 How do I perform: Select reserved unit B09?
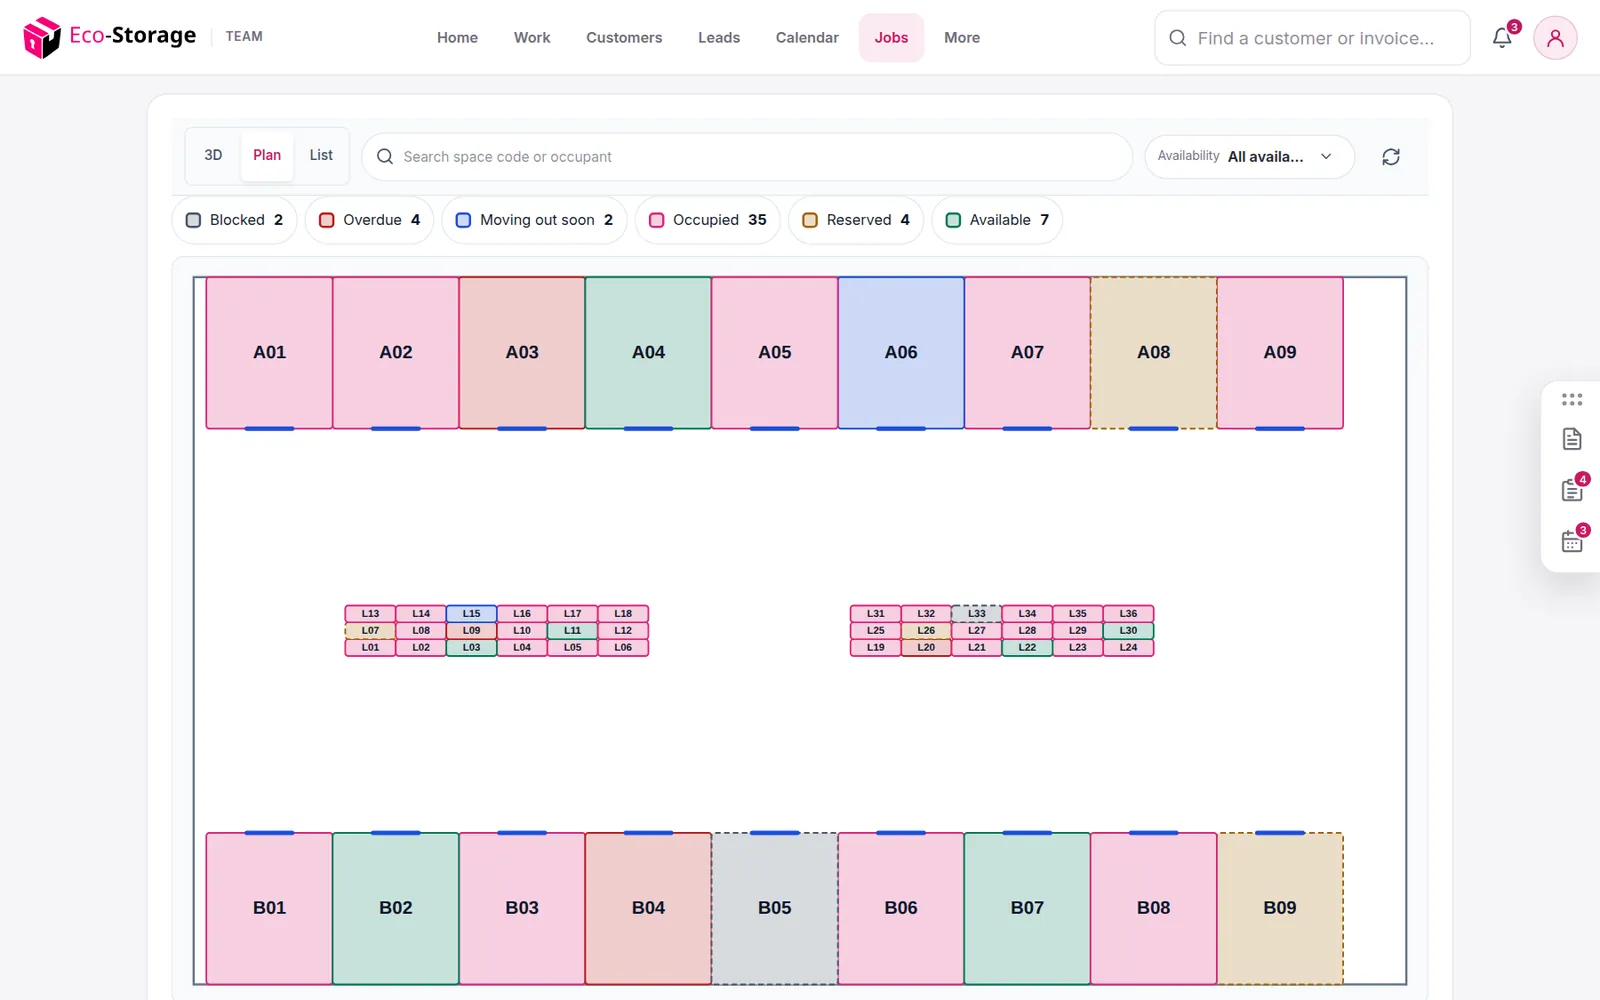point(1280,908)
